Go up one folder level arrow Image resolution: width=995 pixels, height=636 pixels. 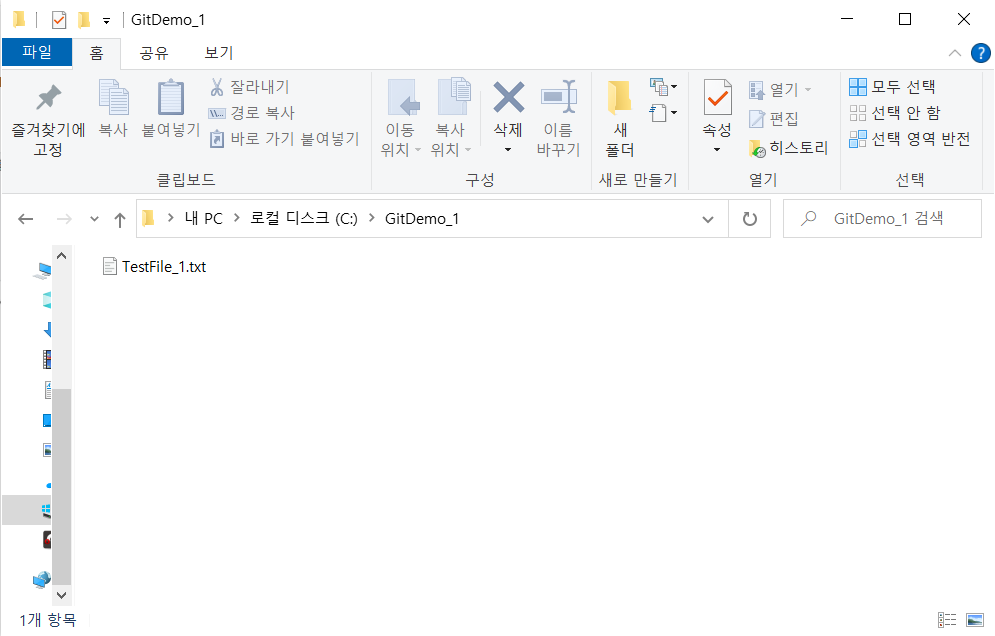pyautogui.click(x=119, y=219)
